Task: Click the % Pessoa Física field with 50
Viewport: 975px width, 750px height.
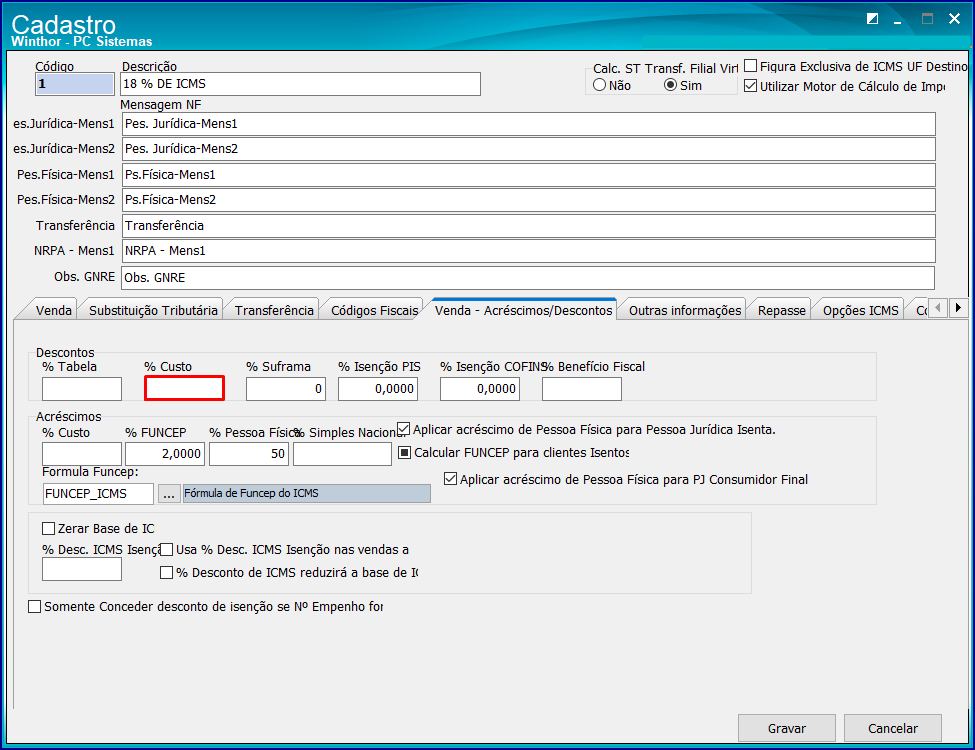Action: click(249, 454)
